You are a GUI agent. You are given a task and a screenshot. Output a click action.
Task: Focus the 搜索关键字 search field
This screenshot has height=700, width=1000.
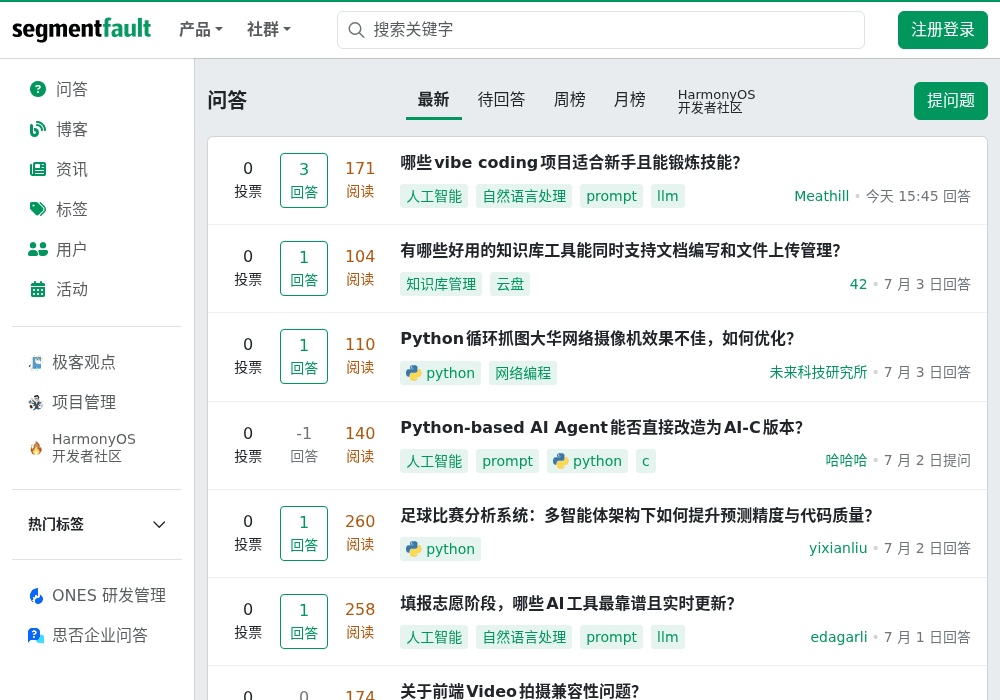point(601,30)
